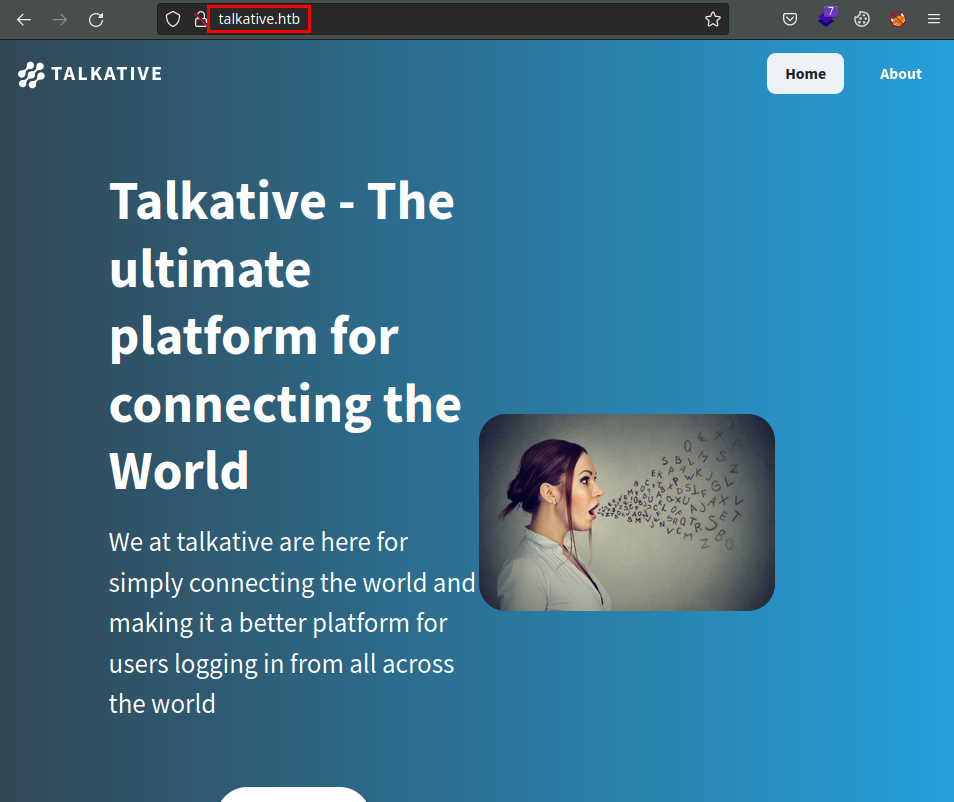Open the Save to Pocket icon
This screenshot has height=802, width=954.
(790, 19)
